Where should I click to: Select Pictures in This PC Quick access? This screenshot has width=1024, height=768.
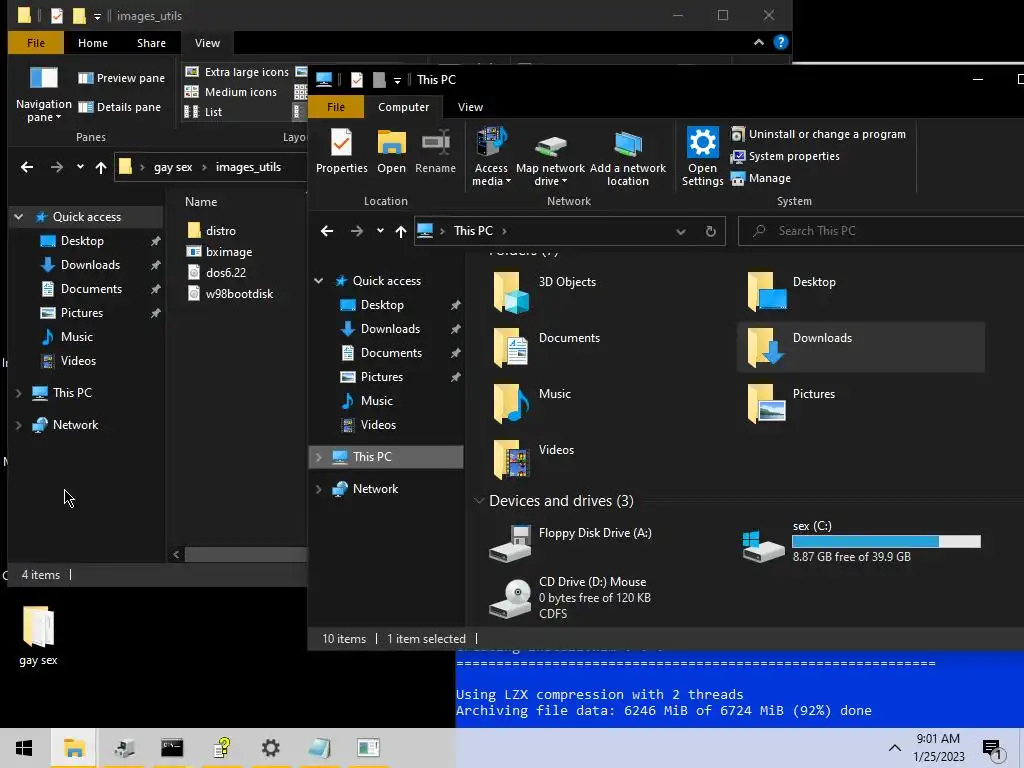[381, 377]
